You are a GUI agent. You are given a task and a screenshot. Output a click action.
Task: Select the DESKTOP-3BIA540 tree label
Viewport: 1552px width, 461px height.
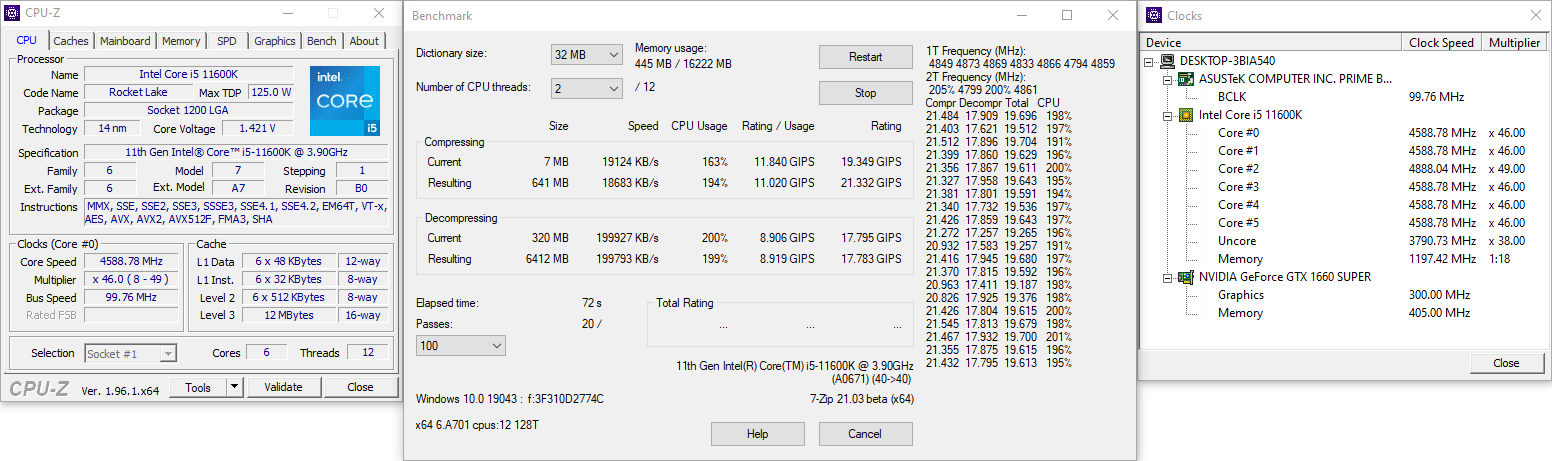point(1227,61)
